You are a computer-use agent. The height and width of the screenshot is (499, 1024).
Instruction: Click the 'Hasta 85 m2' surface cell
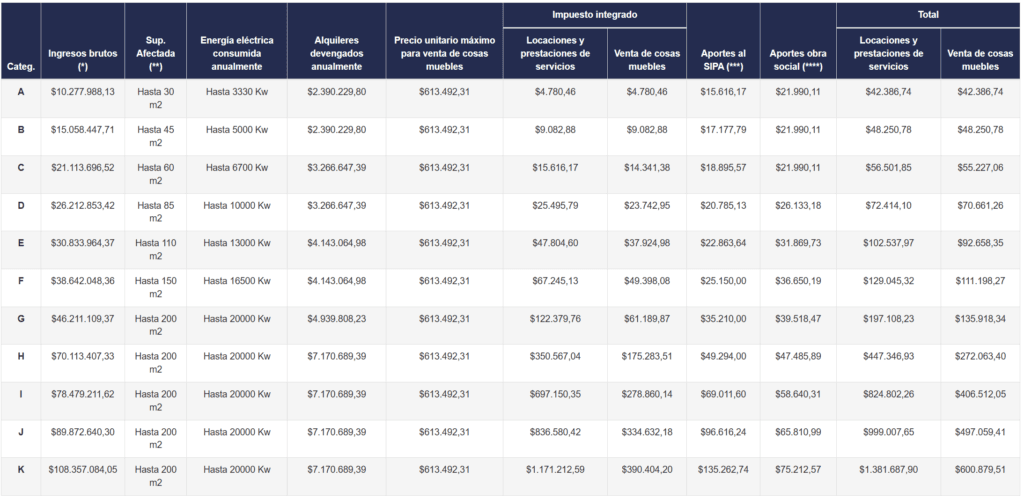(x=155, y=212)
